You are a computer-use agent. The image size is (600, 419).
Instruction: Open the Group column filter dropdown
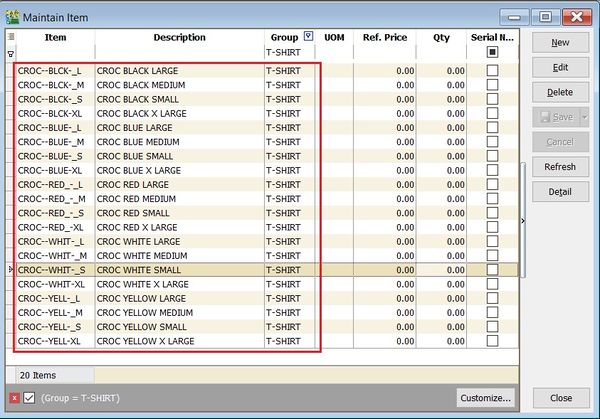308,36
